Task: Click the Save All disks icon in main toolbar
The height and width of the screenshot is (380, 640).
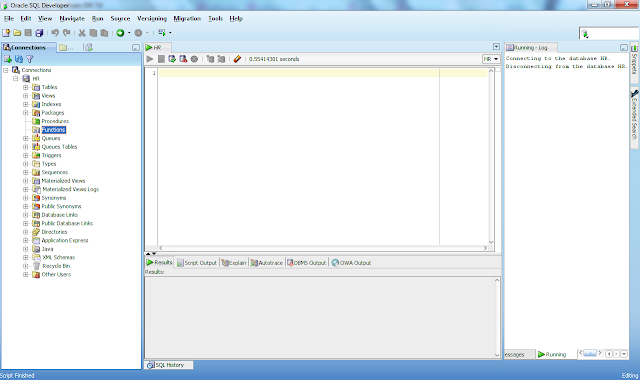Action: click(39, 33)
